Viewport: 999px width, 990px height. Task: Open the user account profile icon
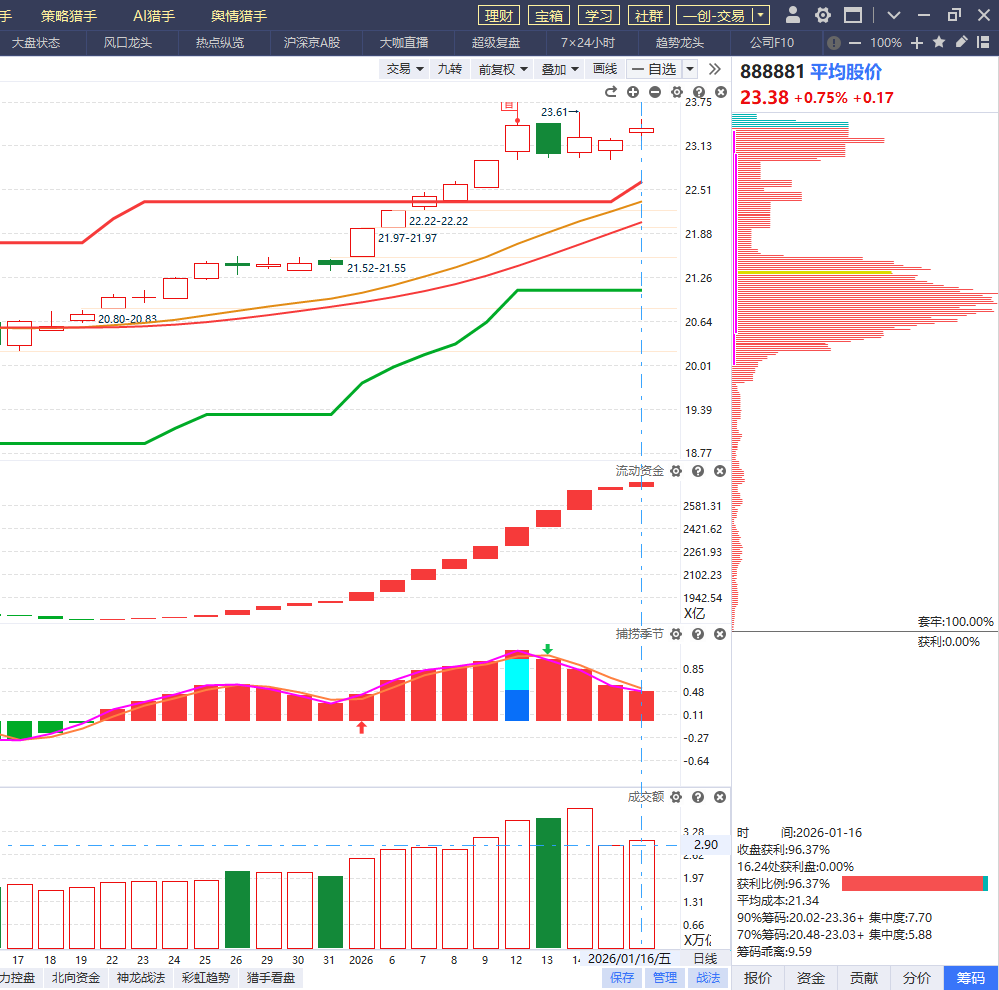[793, 15]
